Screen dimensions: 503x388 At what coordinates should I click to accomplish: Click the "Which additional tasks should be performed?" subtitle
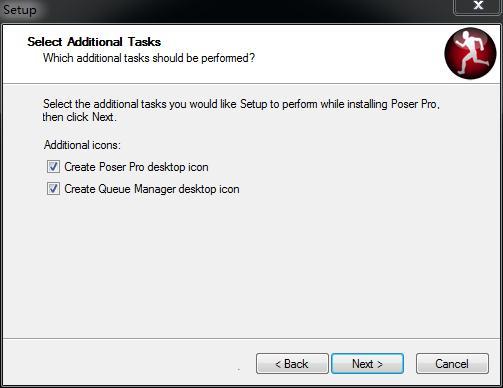point(149,58)
